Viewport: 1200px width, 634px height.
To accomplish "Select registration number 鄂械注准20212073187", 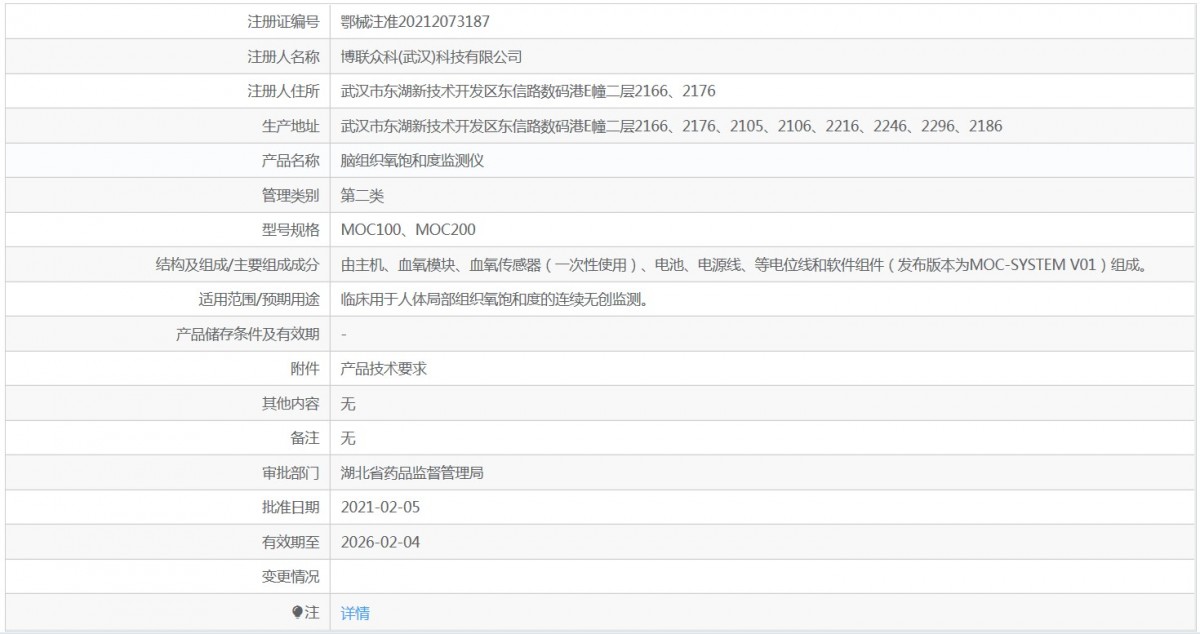I will [x=415, y=21].
